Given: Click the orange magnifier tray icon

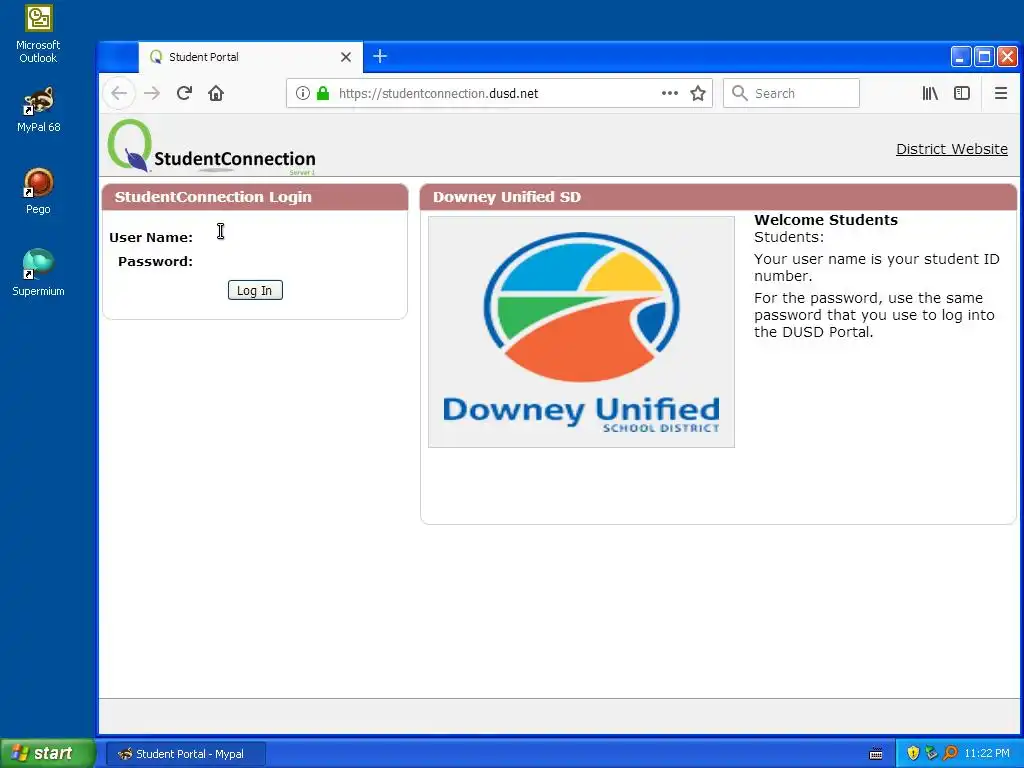Looking at the screenshot, I should point(950,753).
